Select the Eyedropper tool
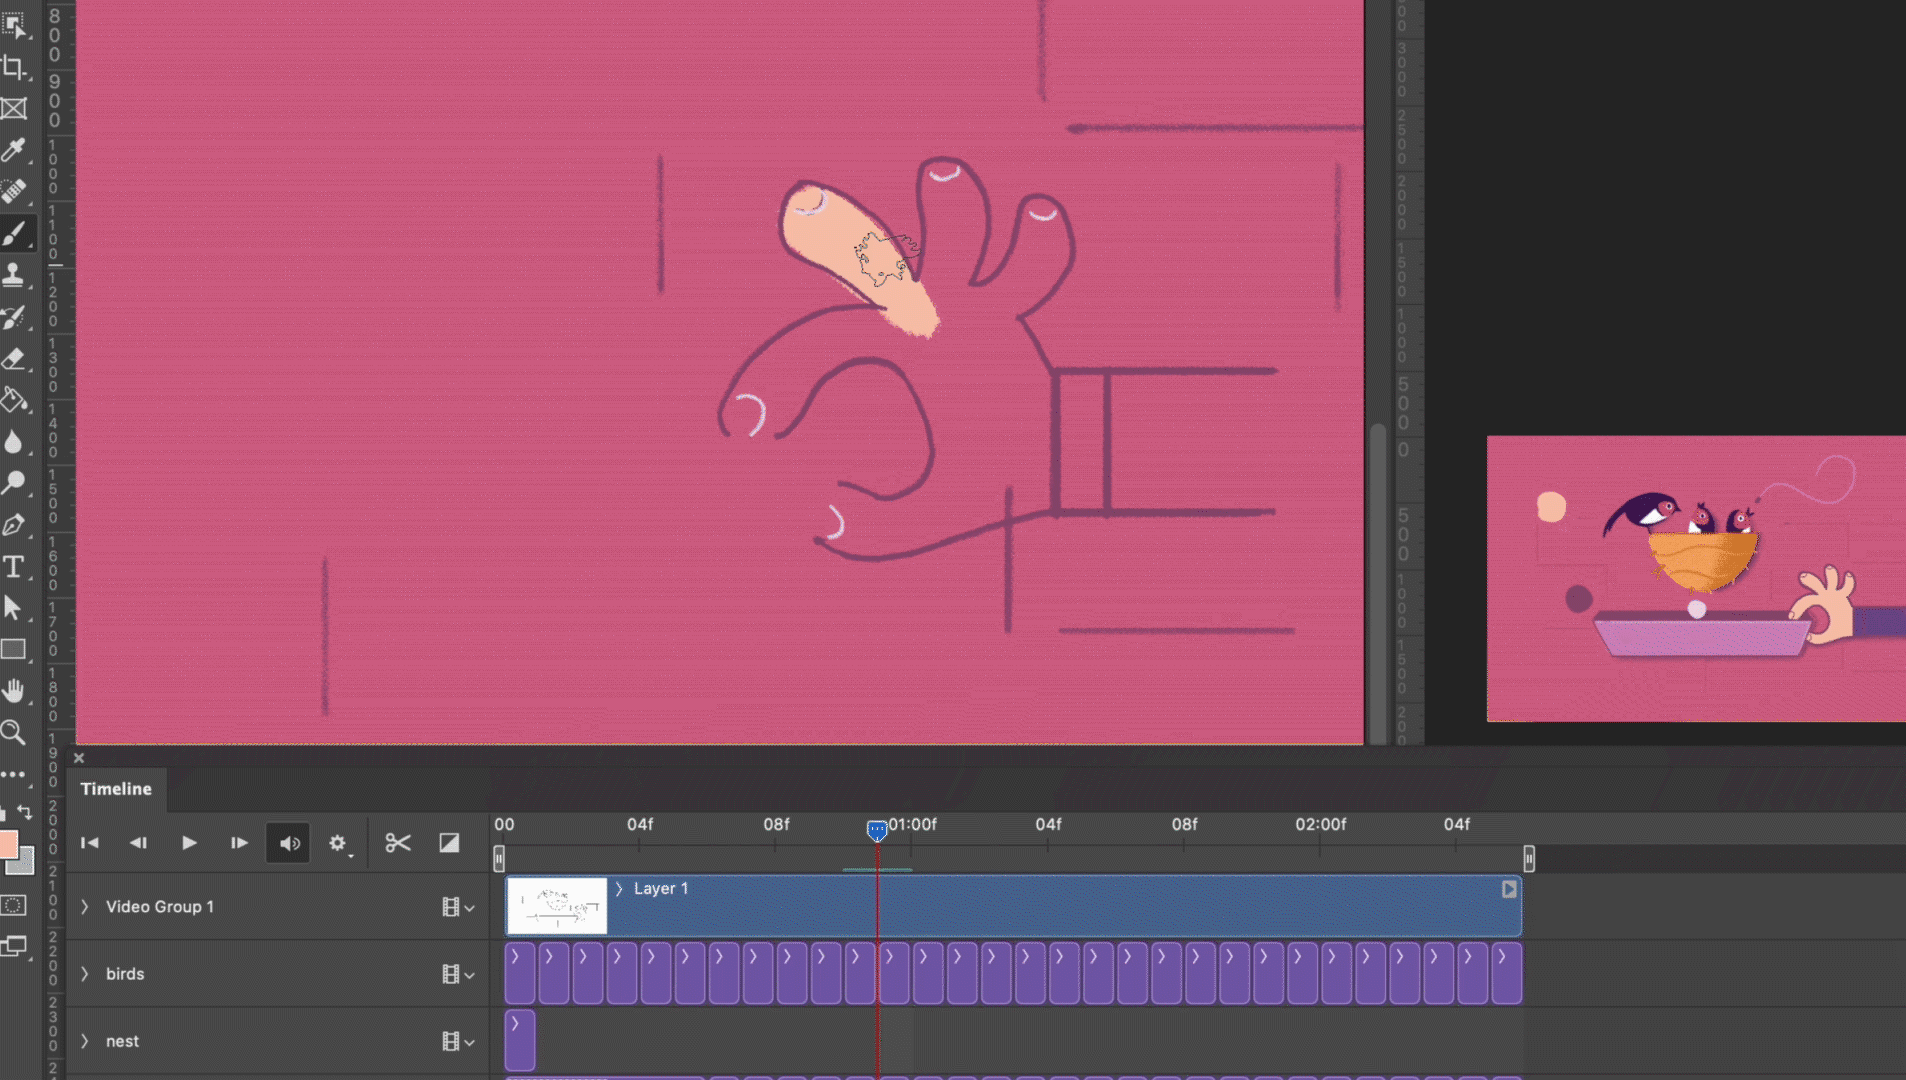The width and height of the screenshot is (1906, 1080). tap(14, 150)
